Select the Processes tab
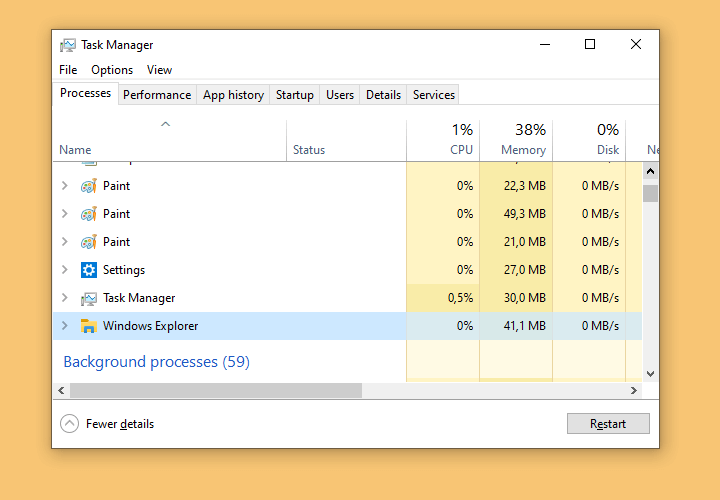720x500 pixels. click(x=86, y=93)
